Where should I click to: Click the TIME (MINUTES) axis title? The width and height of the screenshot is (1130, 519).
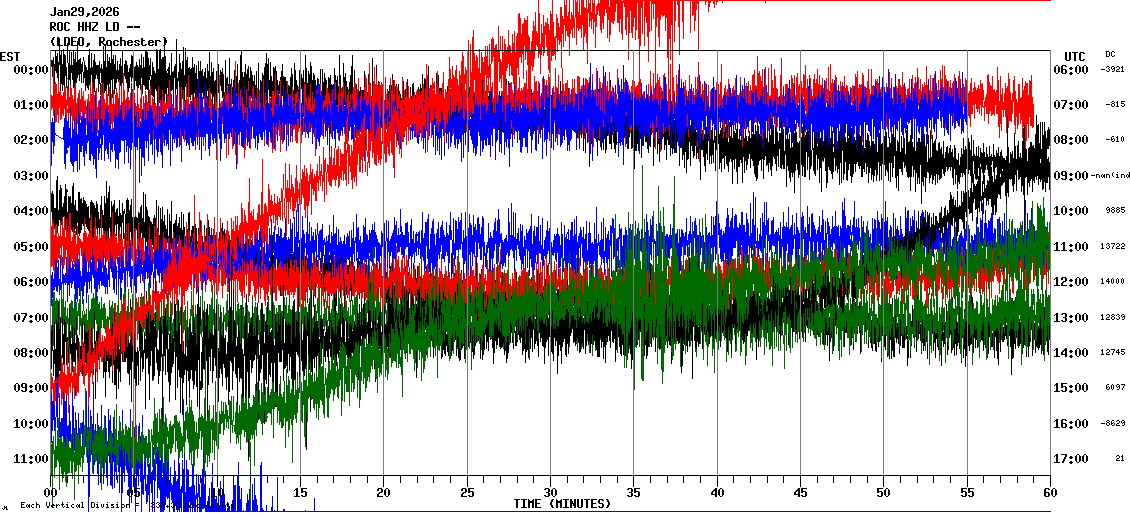point(562,504)
